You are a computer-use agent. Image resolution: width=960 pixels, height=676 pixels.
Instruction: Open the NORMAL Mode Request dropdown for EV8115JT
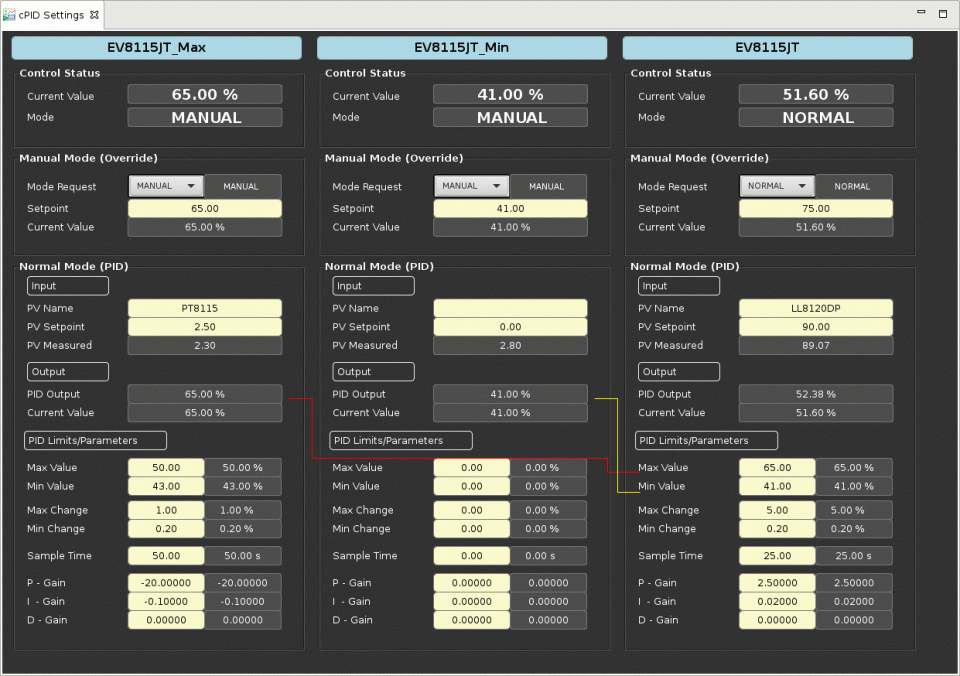pyautogui.click(x=778, y=186)
